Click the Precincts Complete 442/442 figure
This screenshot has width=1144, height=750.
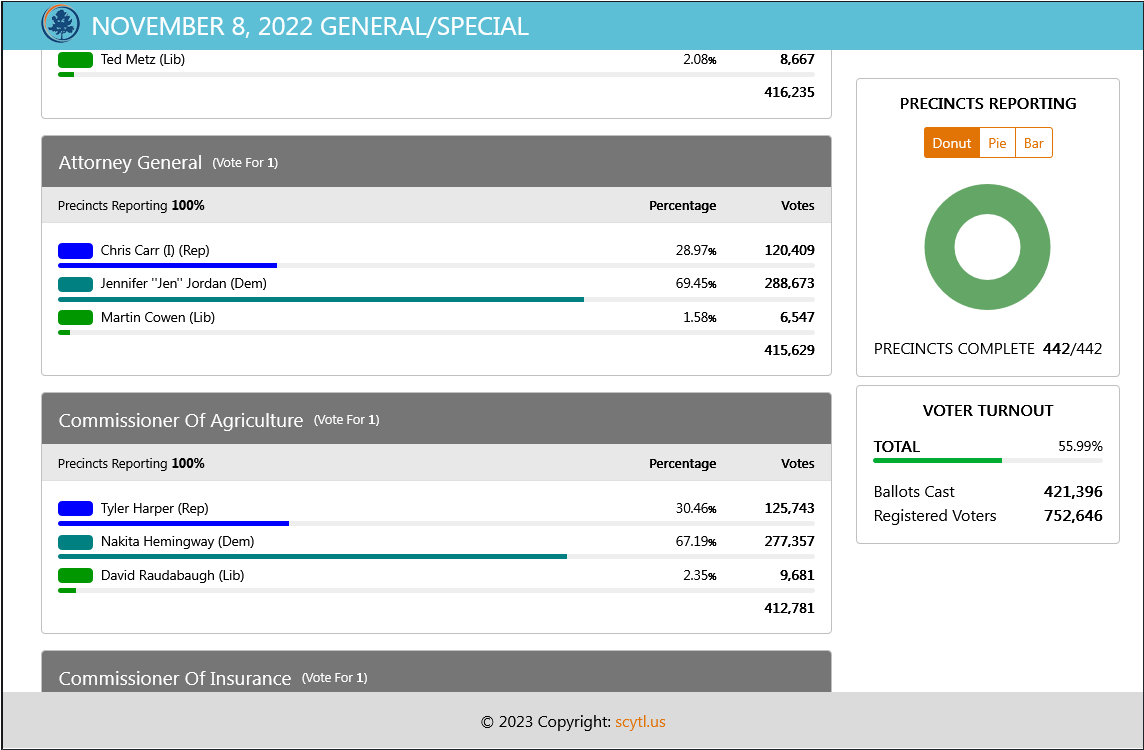(x=1072, y=349)
